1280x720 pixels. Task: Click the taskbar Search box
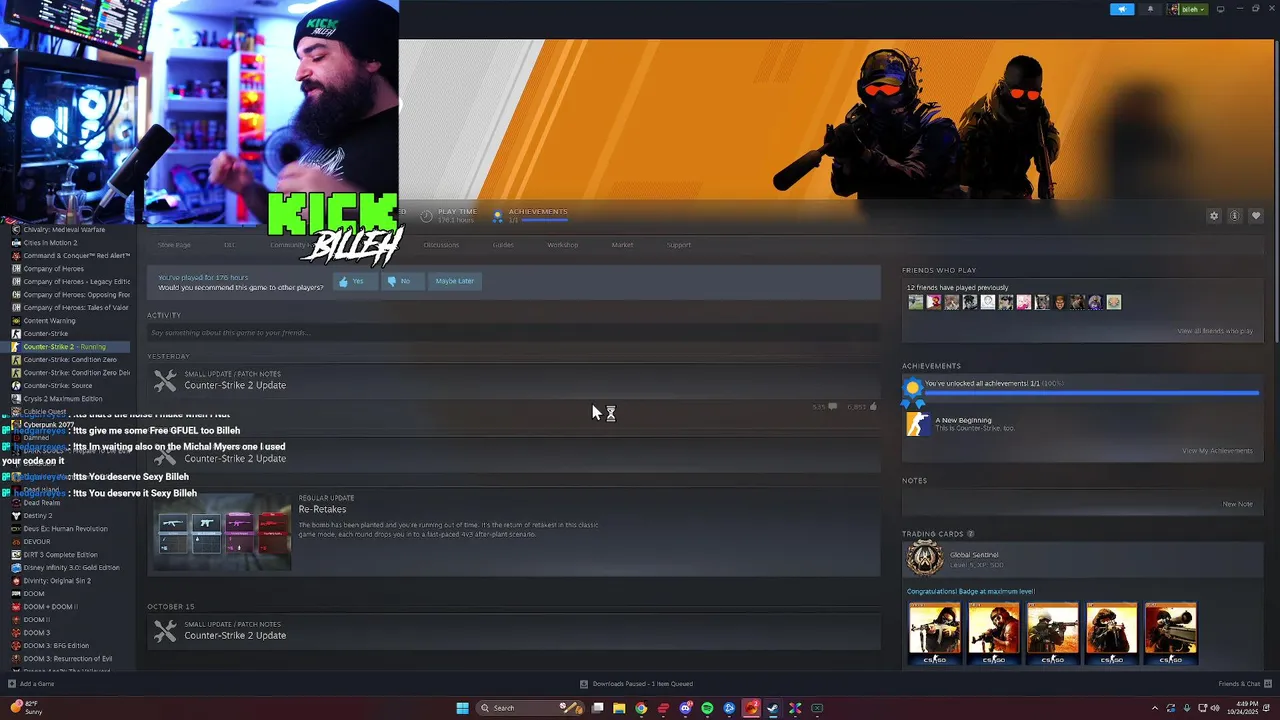point(530,708)
